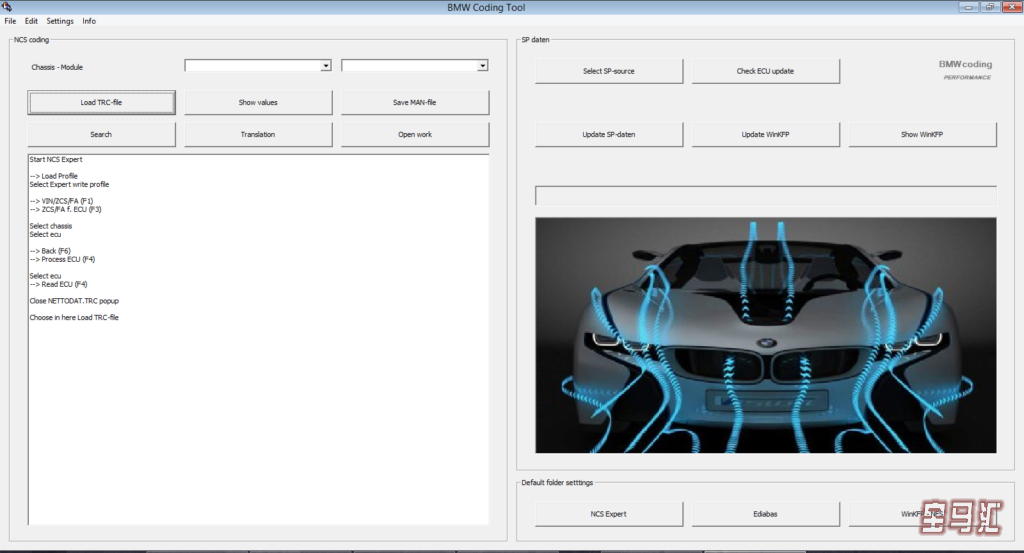Click the BMW coding Performance logo
This screenshot has height=553, width=1024.
[964, 70]
